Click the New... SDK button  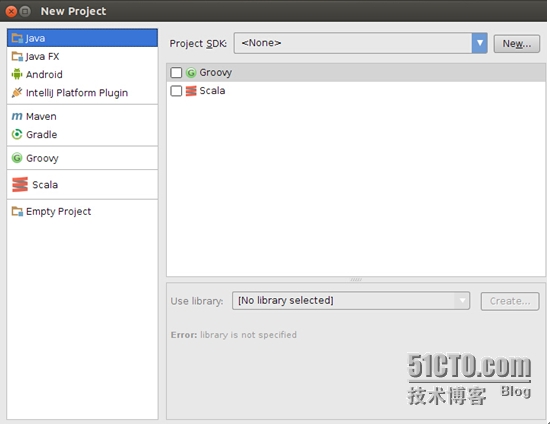(x=517, y=43)
